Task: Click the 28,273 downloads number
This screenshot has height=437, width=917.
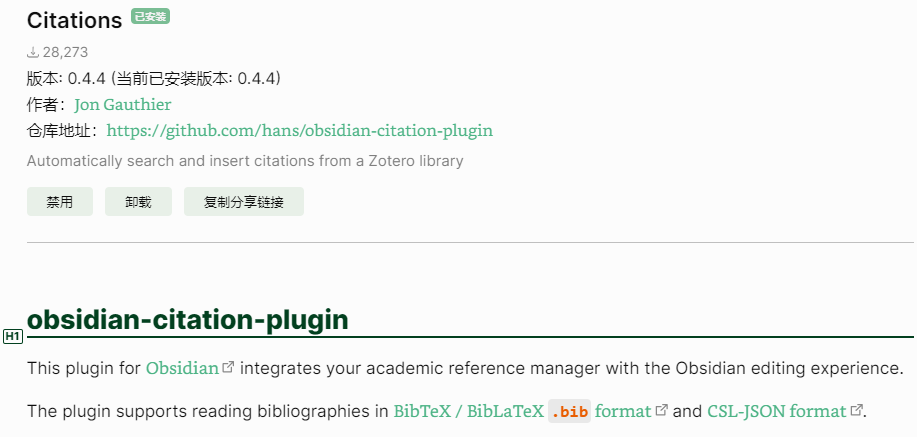Action: pyautogui.click(x=66, y=53)
